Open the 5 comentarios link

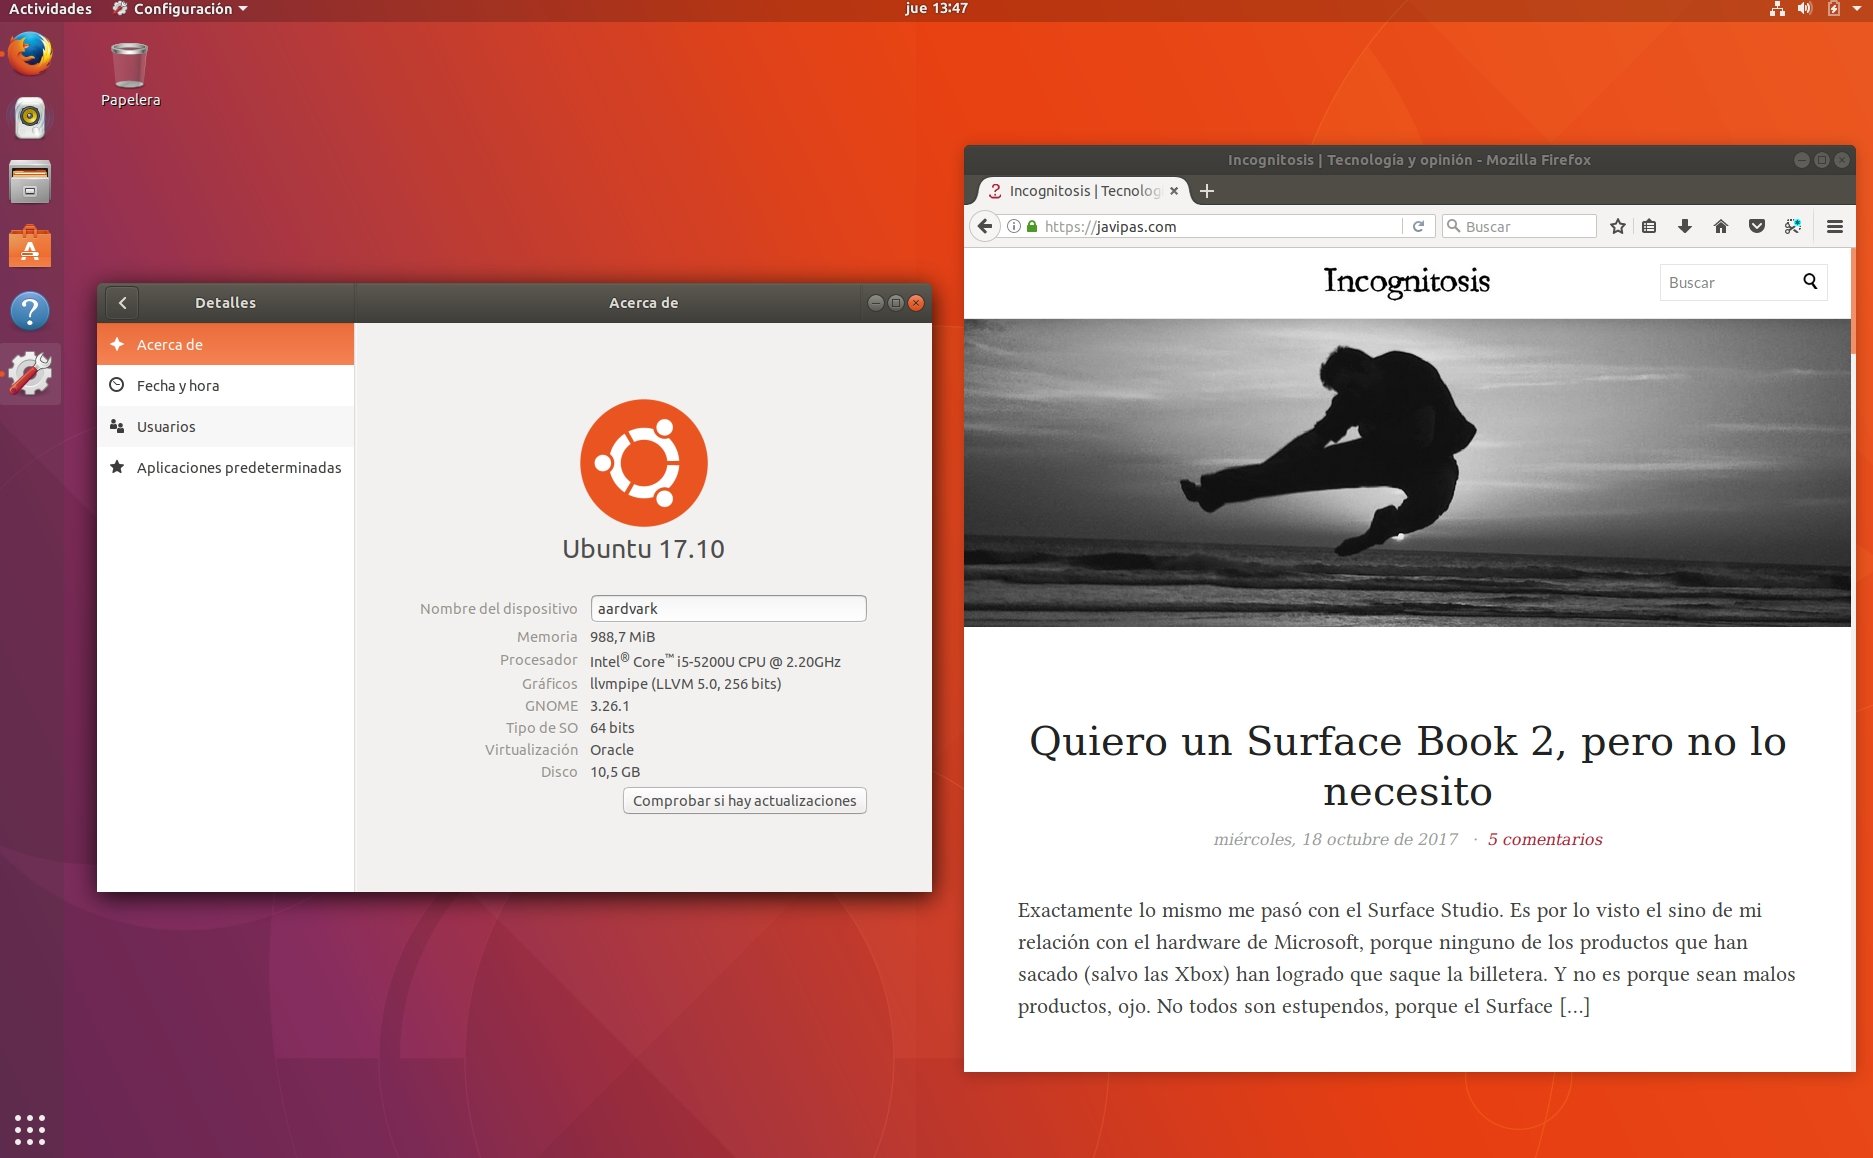pyautogui.click(x=1544, y=840)
